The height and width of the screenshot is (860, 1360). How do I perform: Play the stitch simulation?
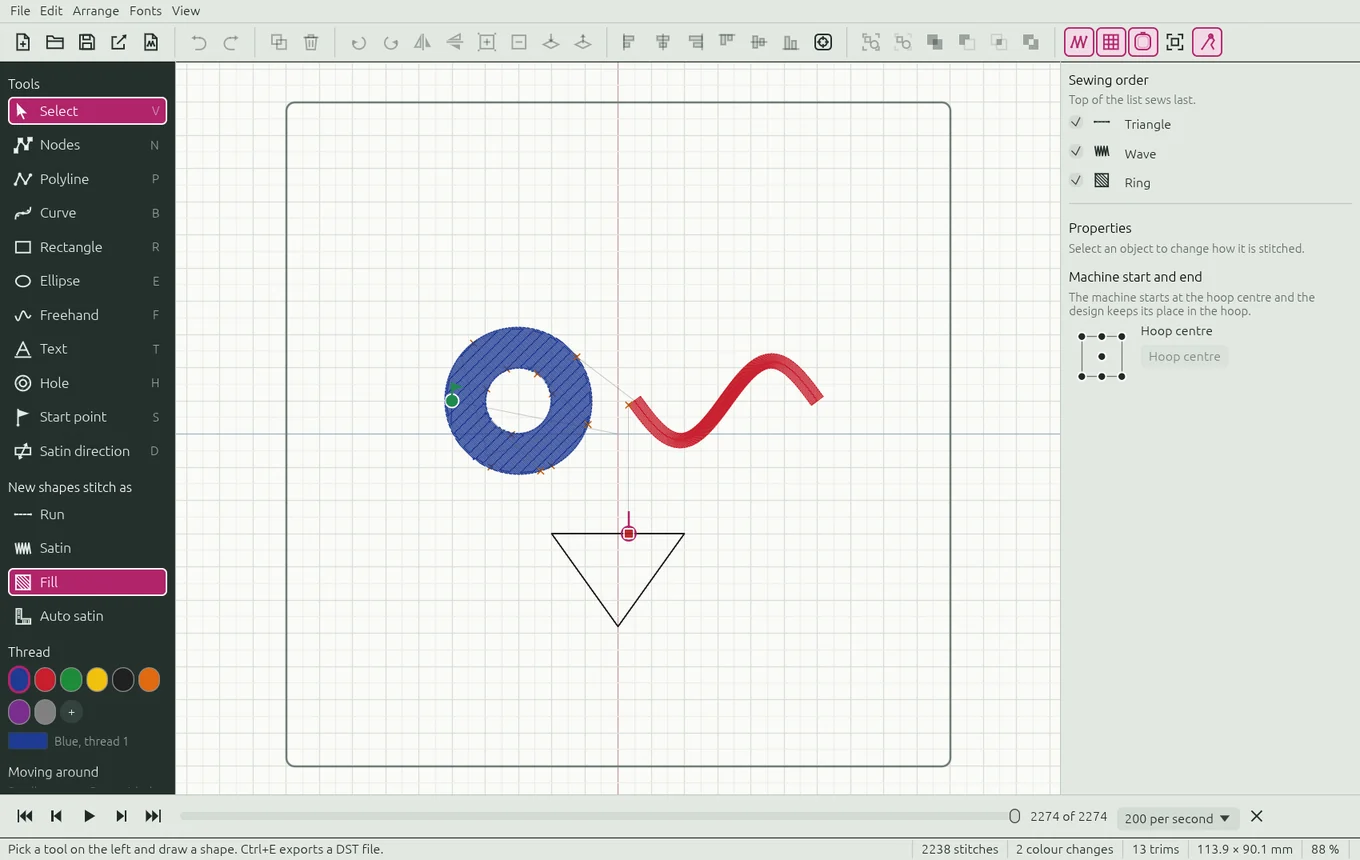click(89, 816)
